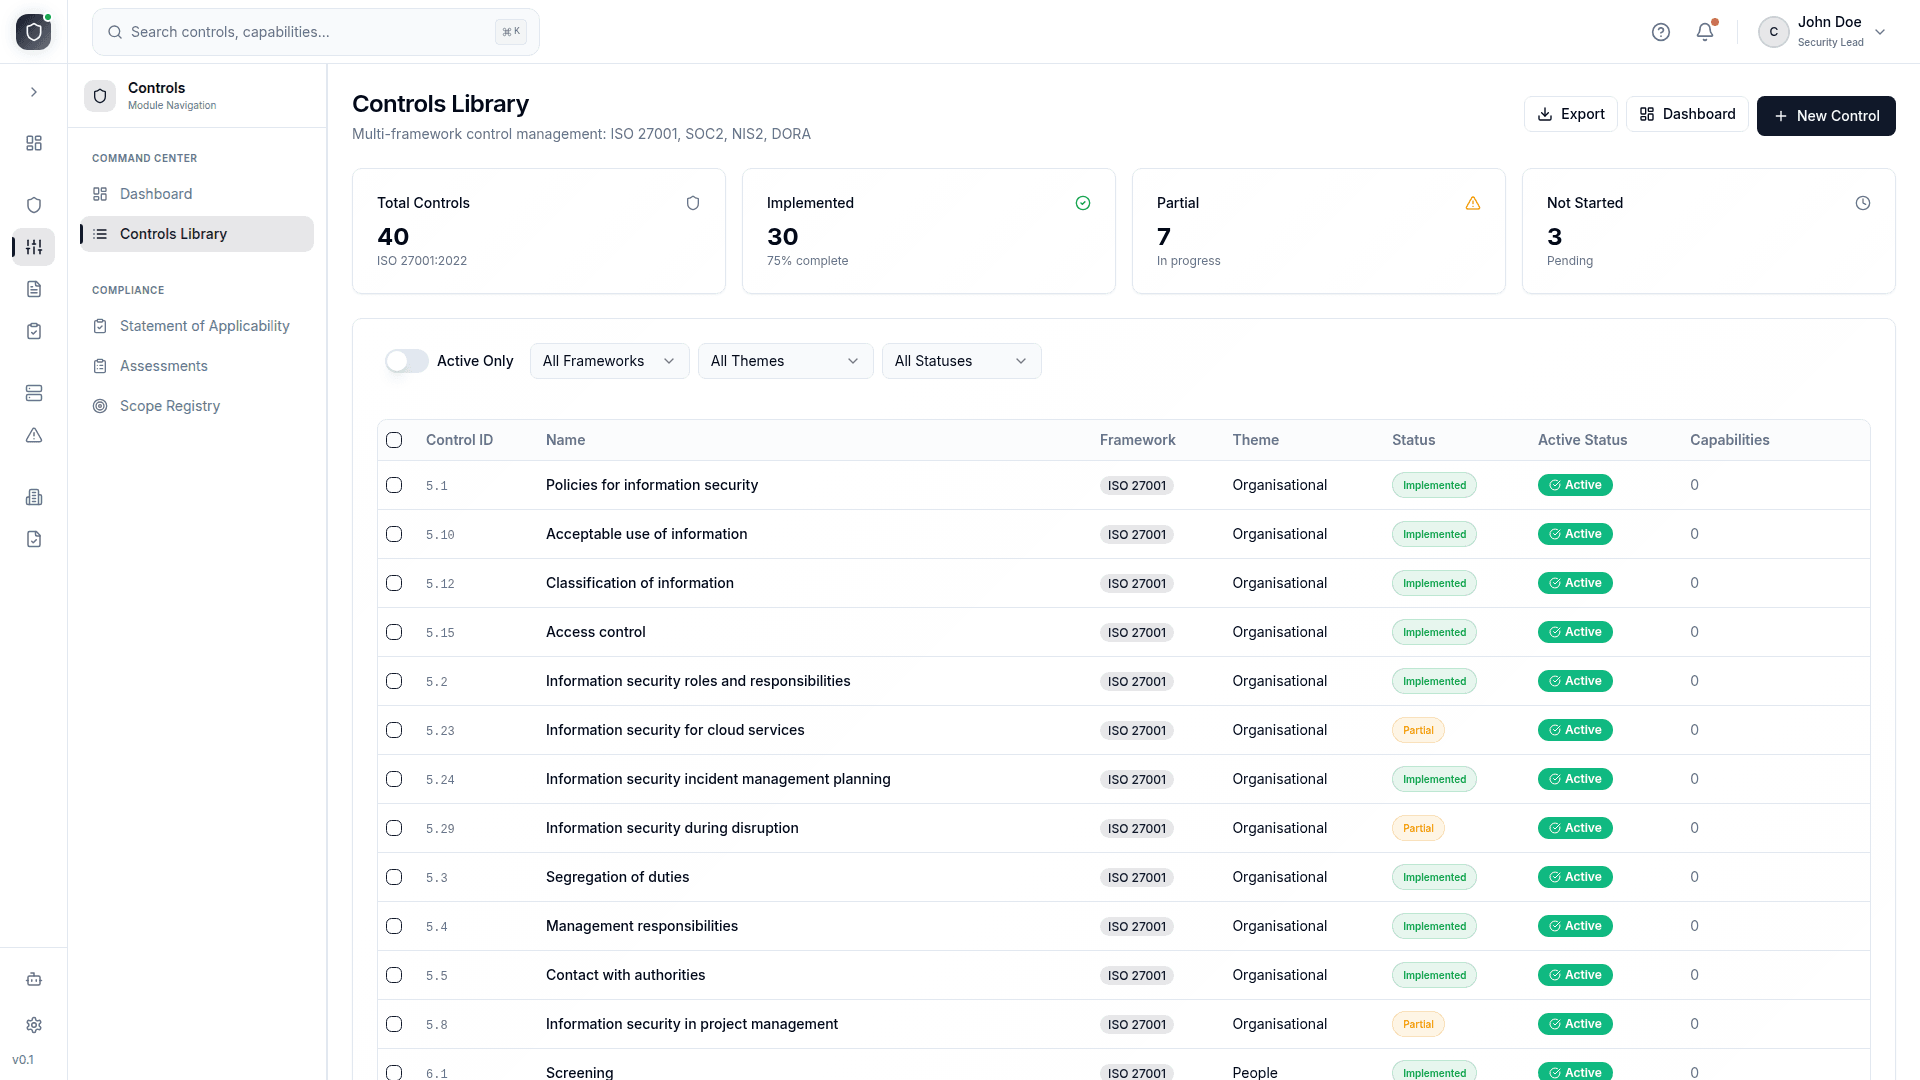This screenshot has width=1920, height=1080.
Task: Click the sliders Controls Library sidebar icon
Action: point(33,247)
